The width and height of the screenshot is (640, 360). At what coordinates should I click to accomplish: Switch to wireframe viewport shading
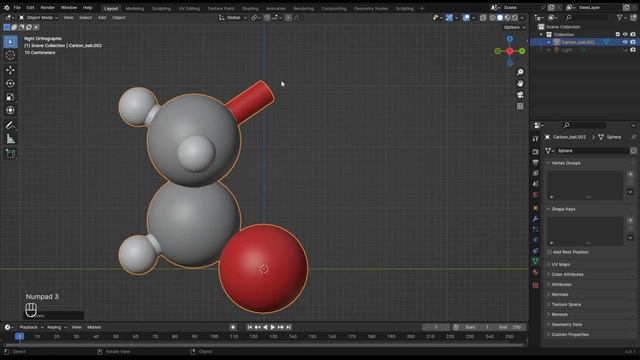[x=493, y=18]
